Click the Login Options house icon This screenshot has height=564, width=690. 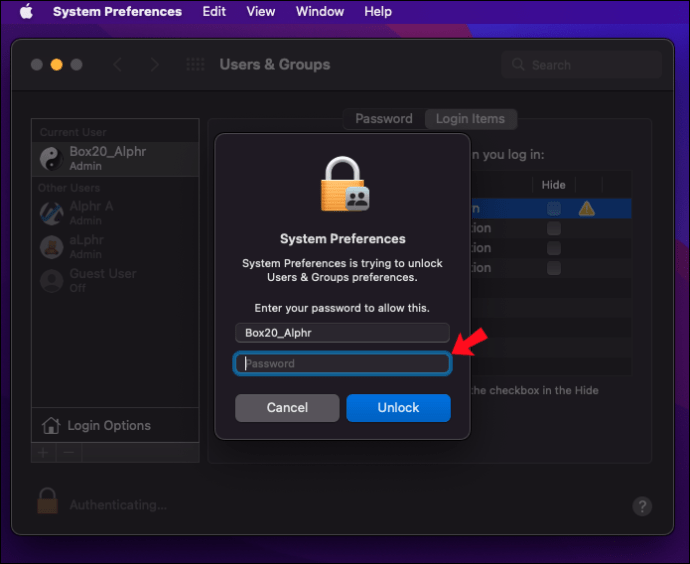[51, 425]
